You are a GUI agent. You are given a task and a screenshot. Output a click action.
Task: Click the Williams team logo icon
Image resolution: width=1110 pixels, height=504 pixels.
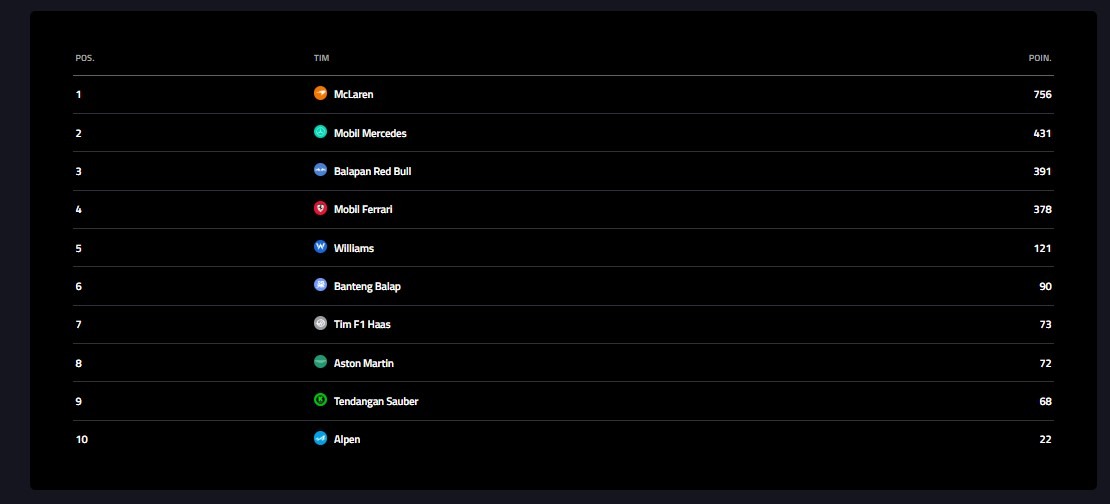pos(320,247)
